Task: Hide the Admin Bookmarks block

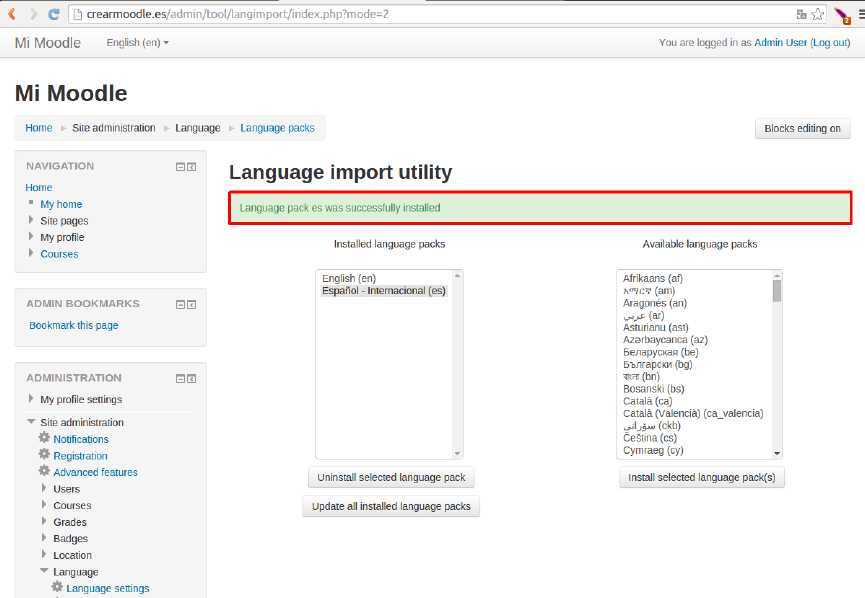Action: pos(180,304)
